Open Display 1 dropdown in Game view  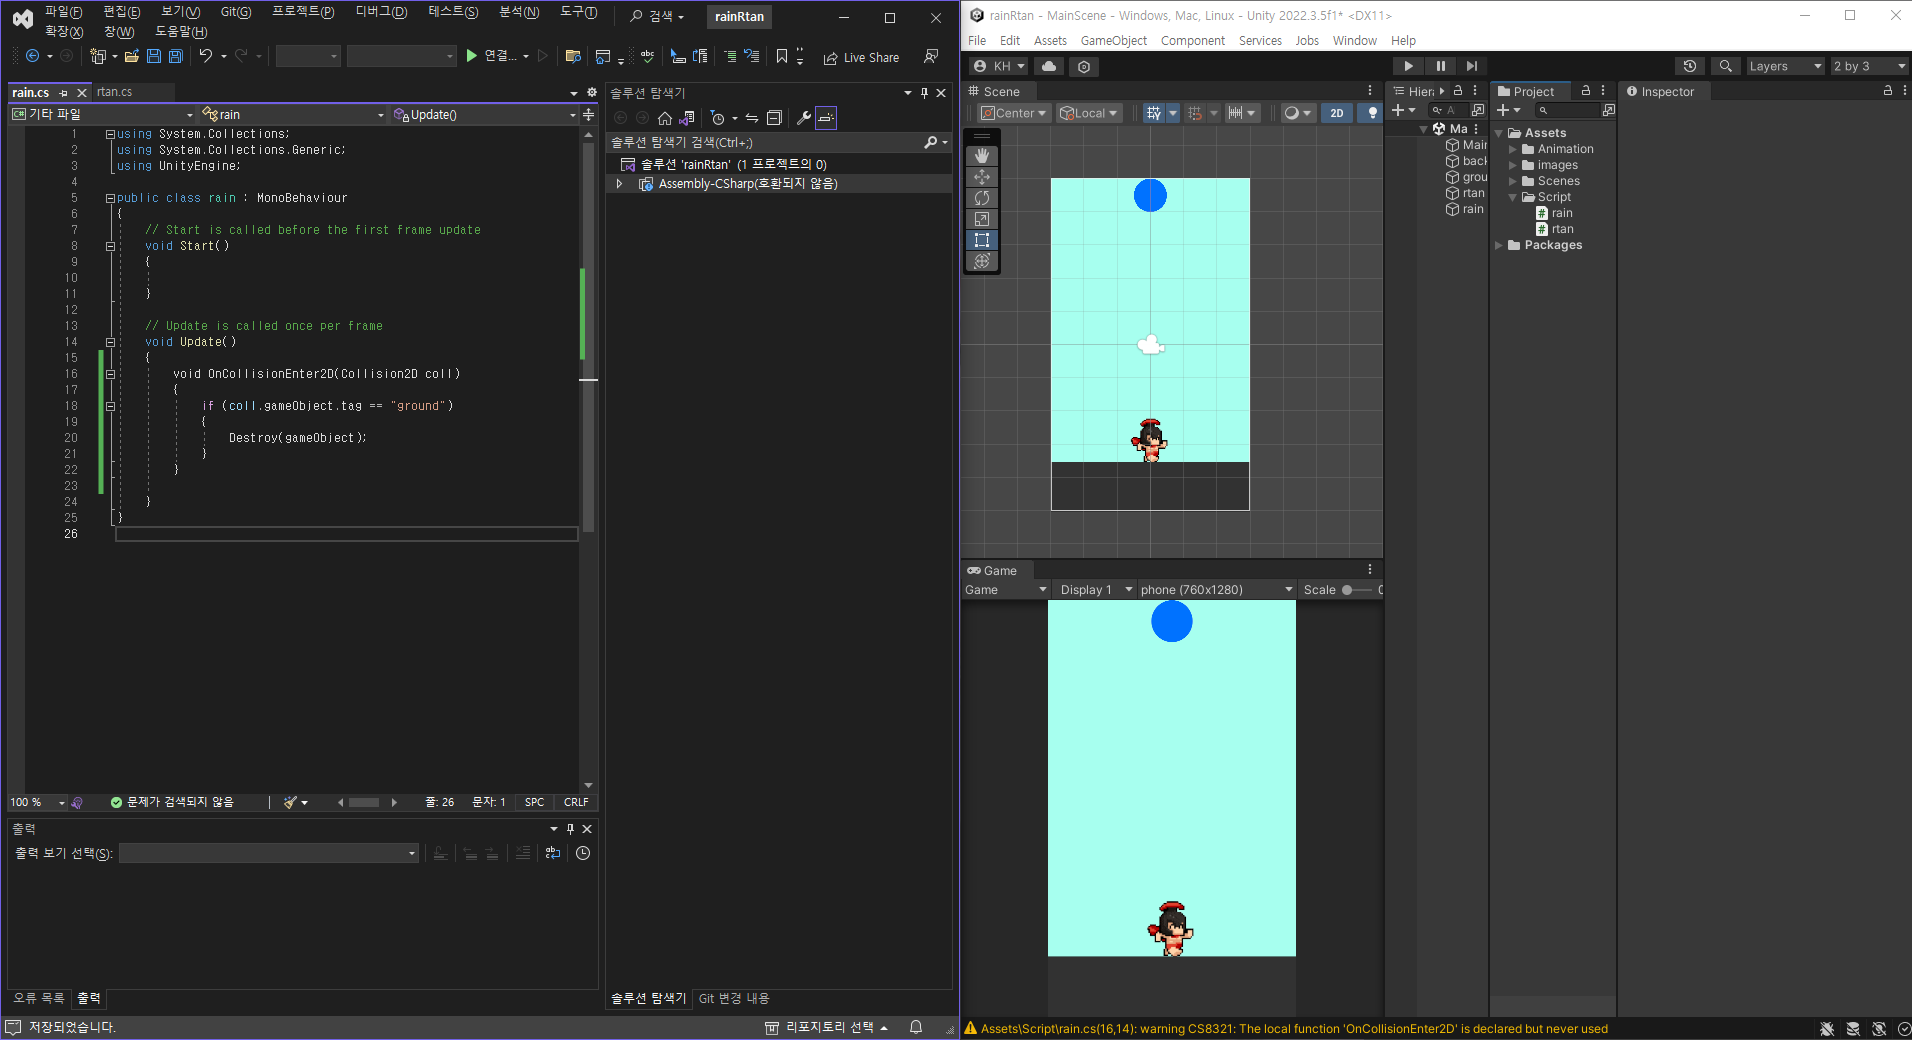(1095, 590)
